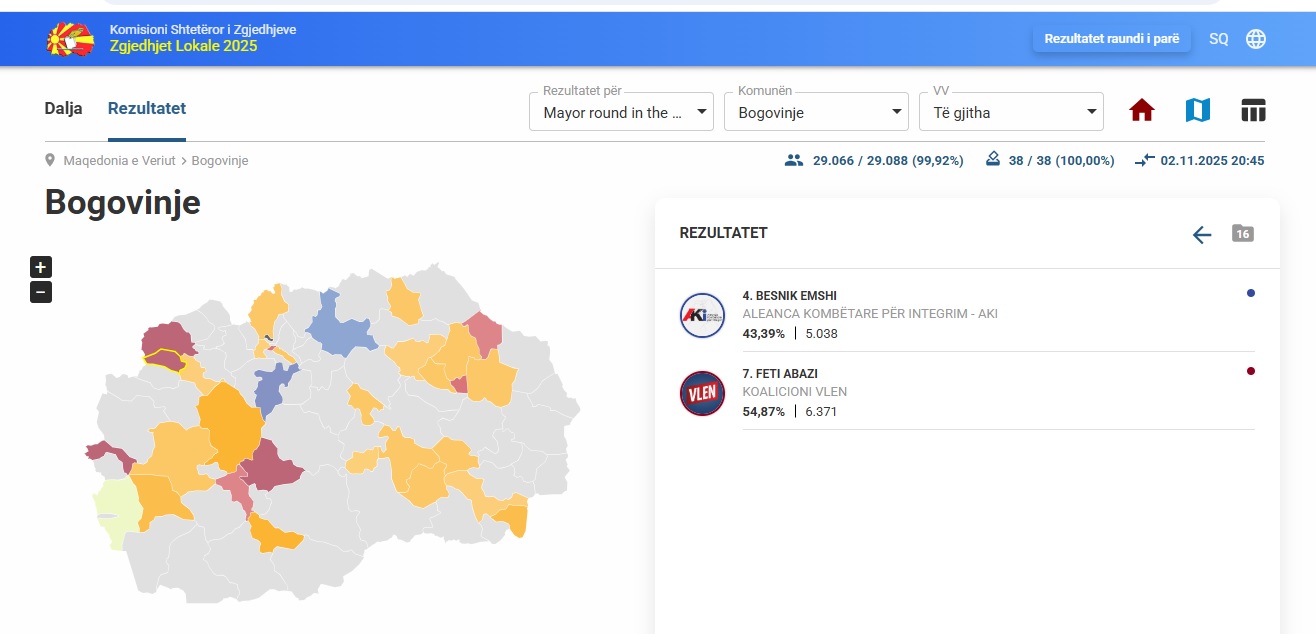Zoom out of the map

(40, 292)
